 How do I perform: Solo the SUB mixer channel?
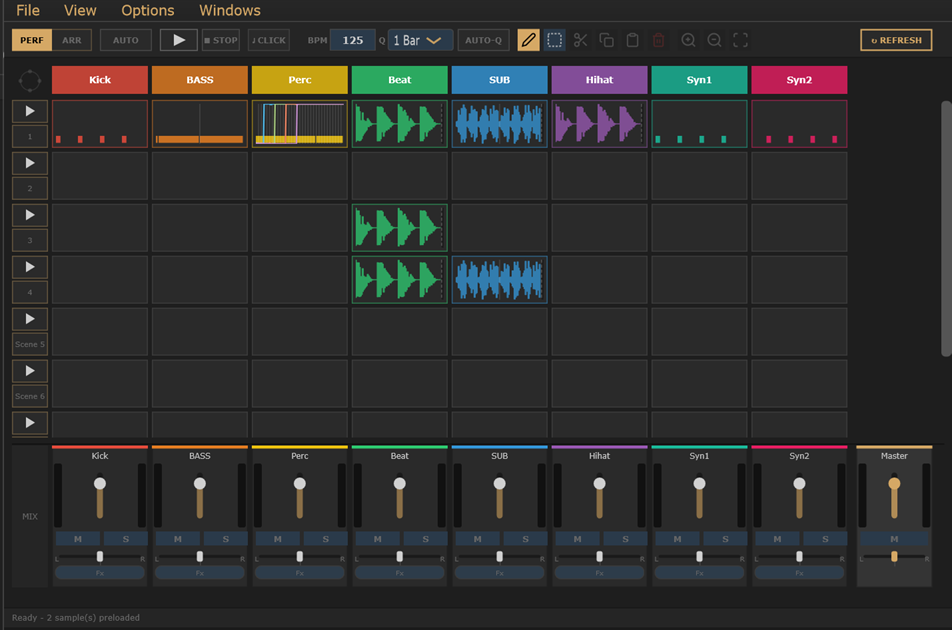pyautogui.click(x=525, y=539)
